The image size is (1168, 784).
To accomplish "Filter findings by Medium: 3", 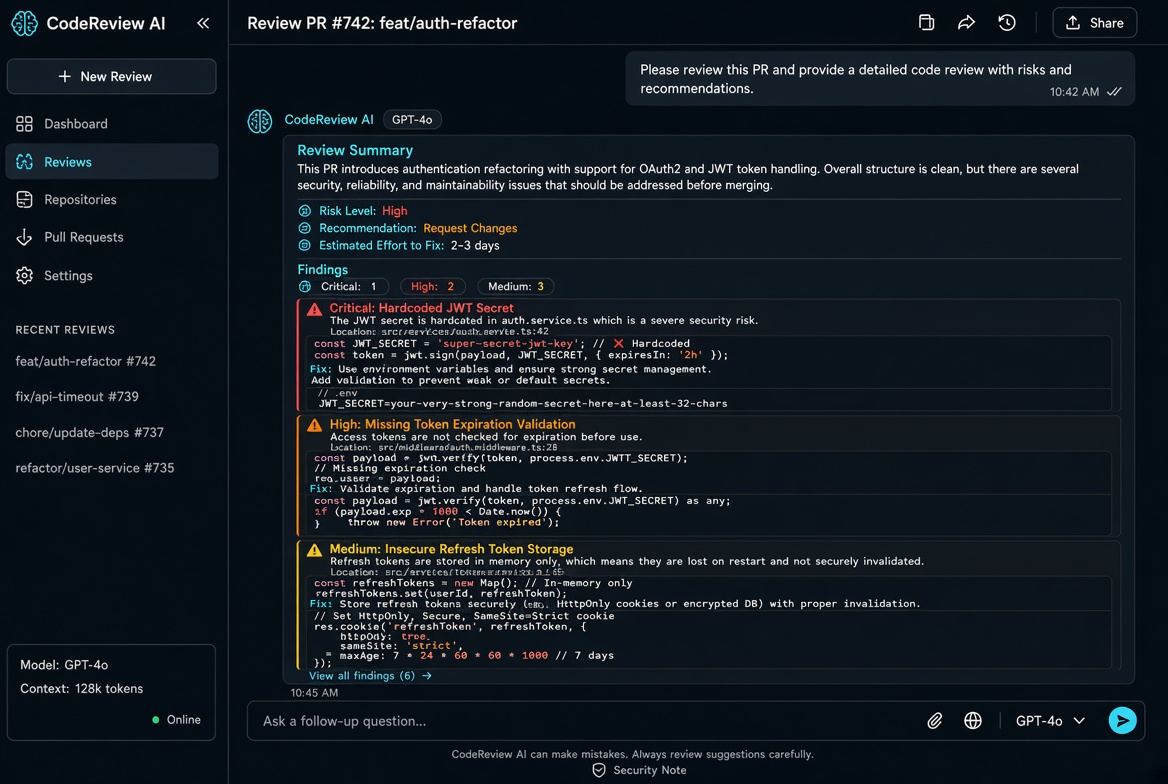I will 515,286.
